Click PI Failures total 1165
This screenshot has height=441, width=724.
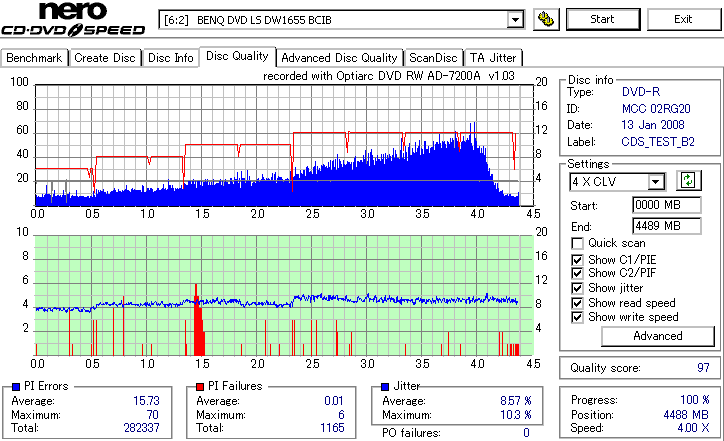332,428
